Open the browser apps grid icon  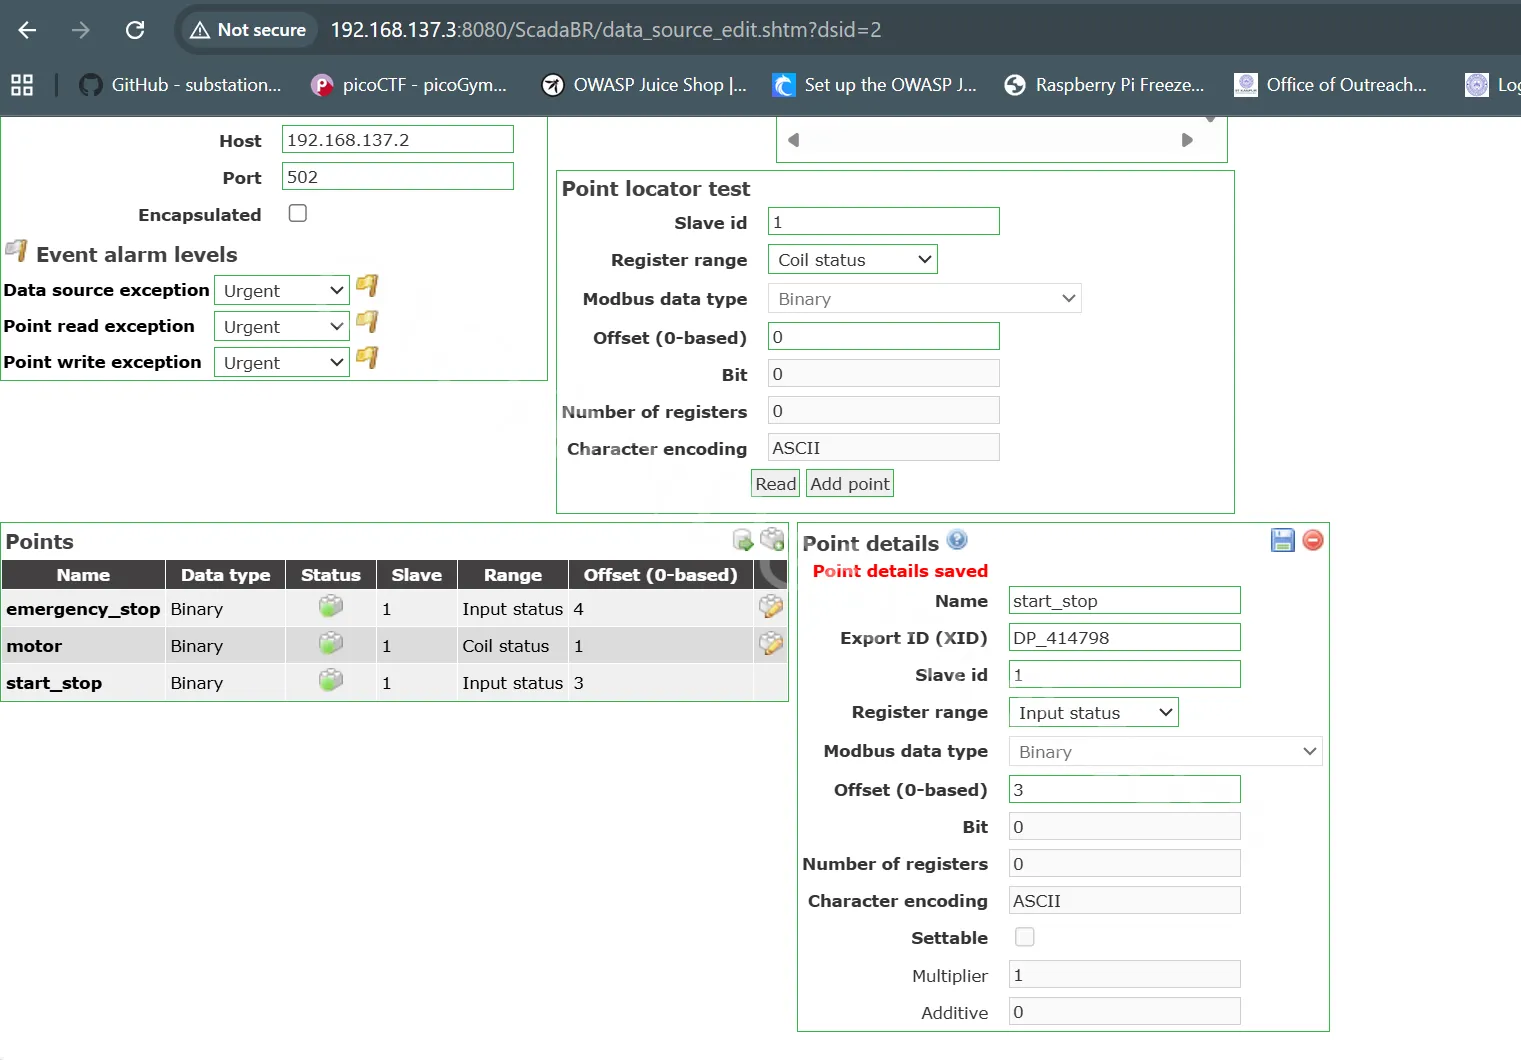coord(22,85)
